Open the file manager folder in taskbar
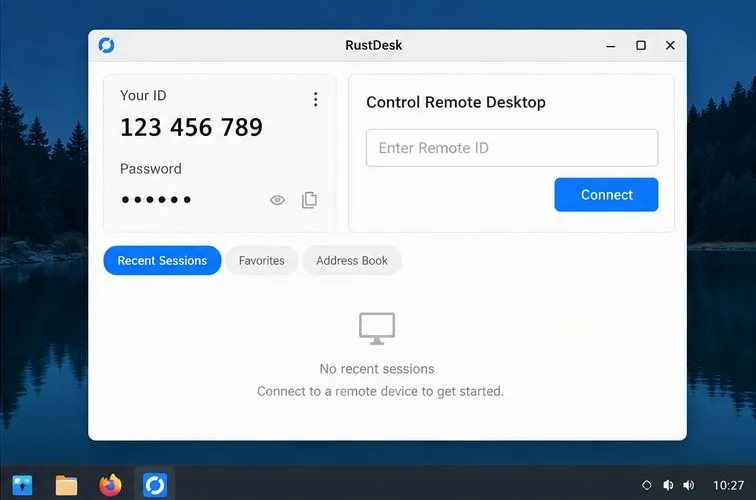The height and width of the screenshot is (500, 756). tap(66, 485)
